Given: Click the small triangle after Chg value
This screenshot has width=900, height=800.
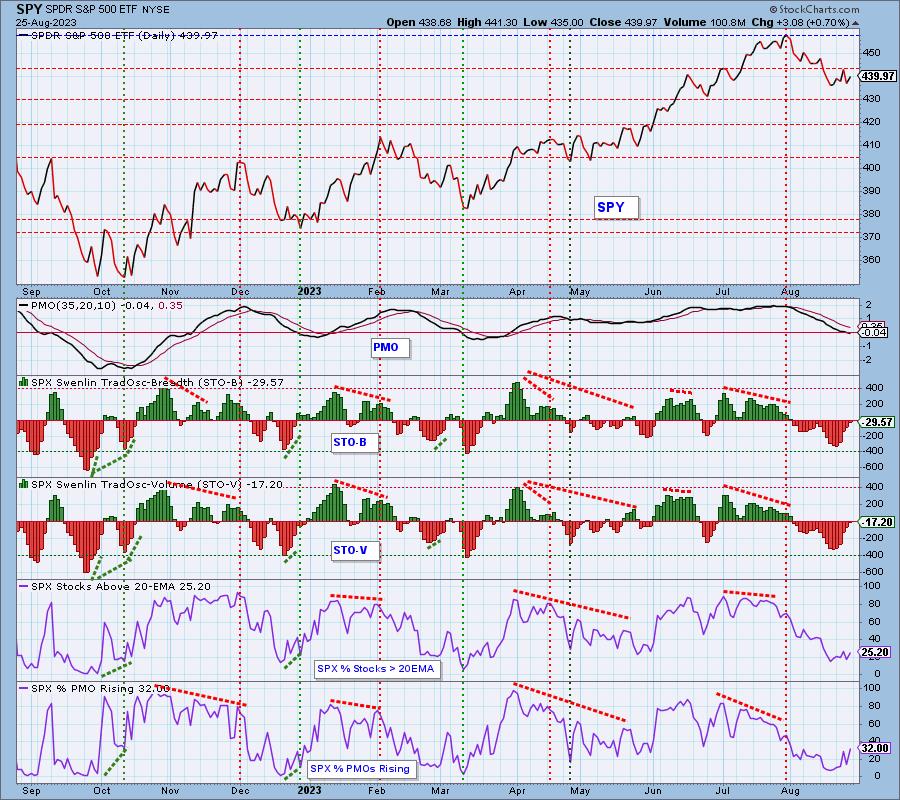Looking at the screenshot, I should [x=856, y=24].
